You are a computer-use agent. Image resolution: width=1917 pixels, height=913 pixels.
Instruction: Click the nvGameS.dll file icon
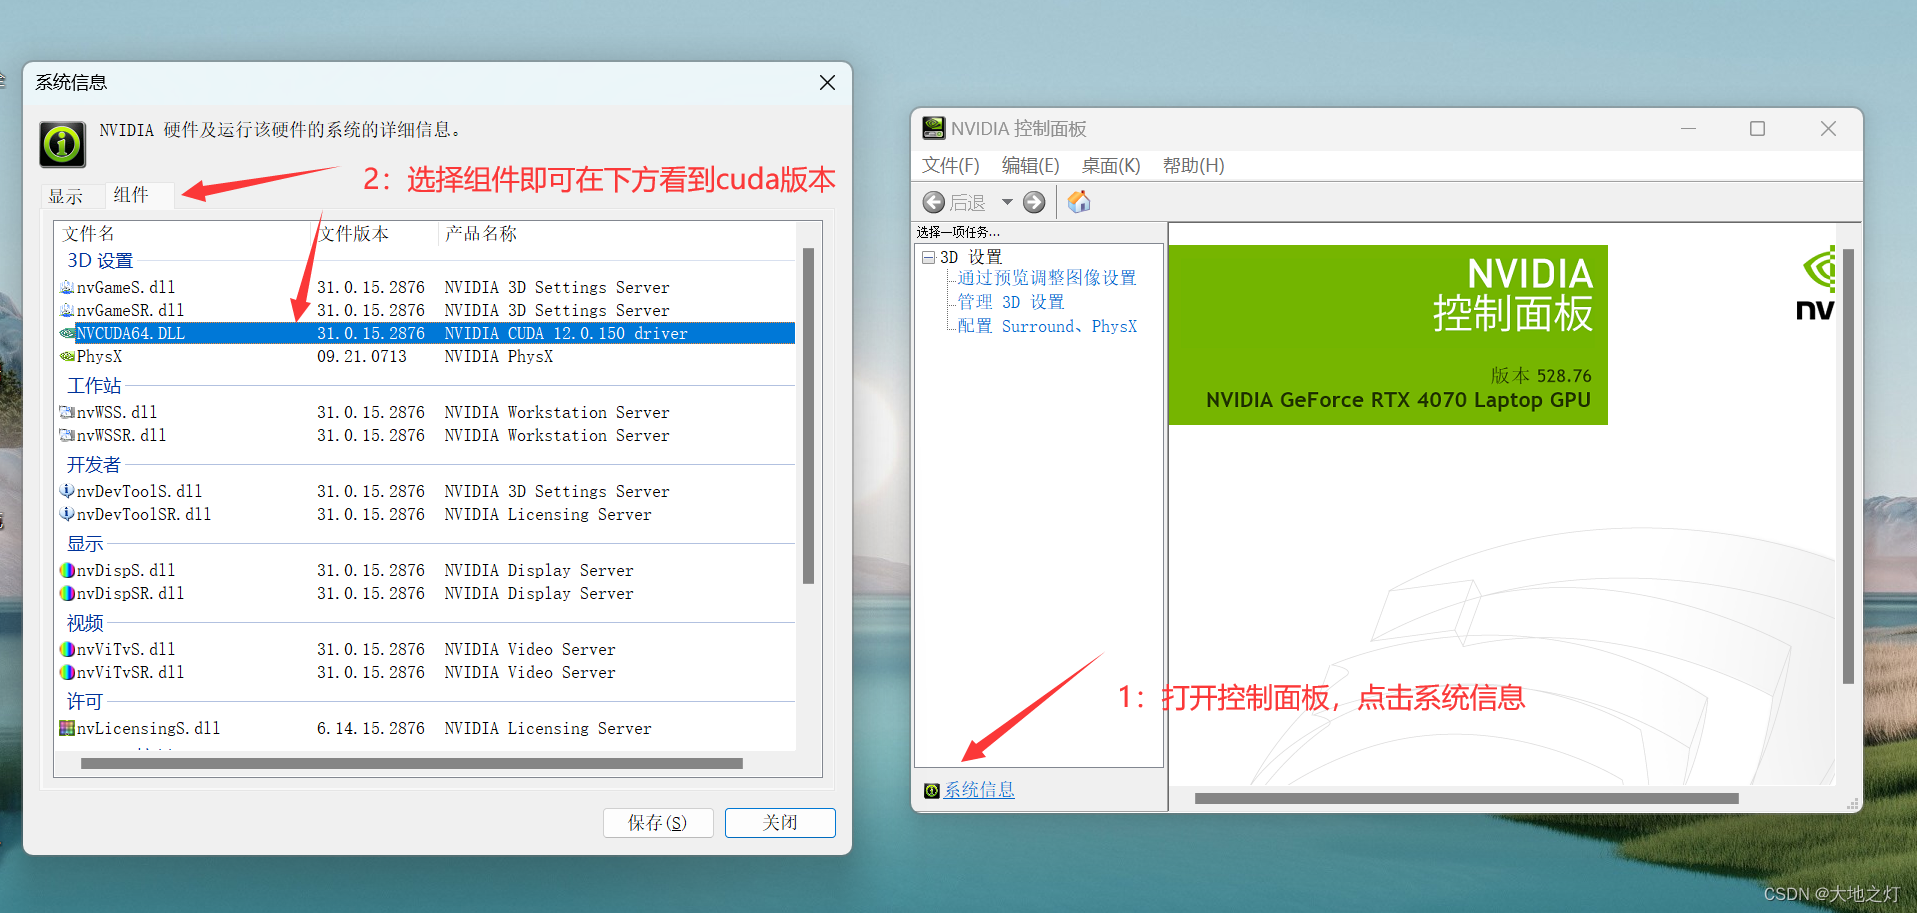67,287
